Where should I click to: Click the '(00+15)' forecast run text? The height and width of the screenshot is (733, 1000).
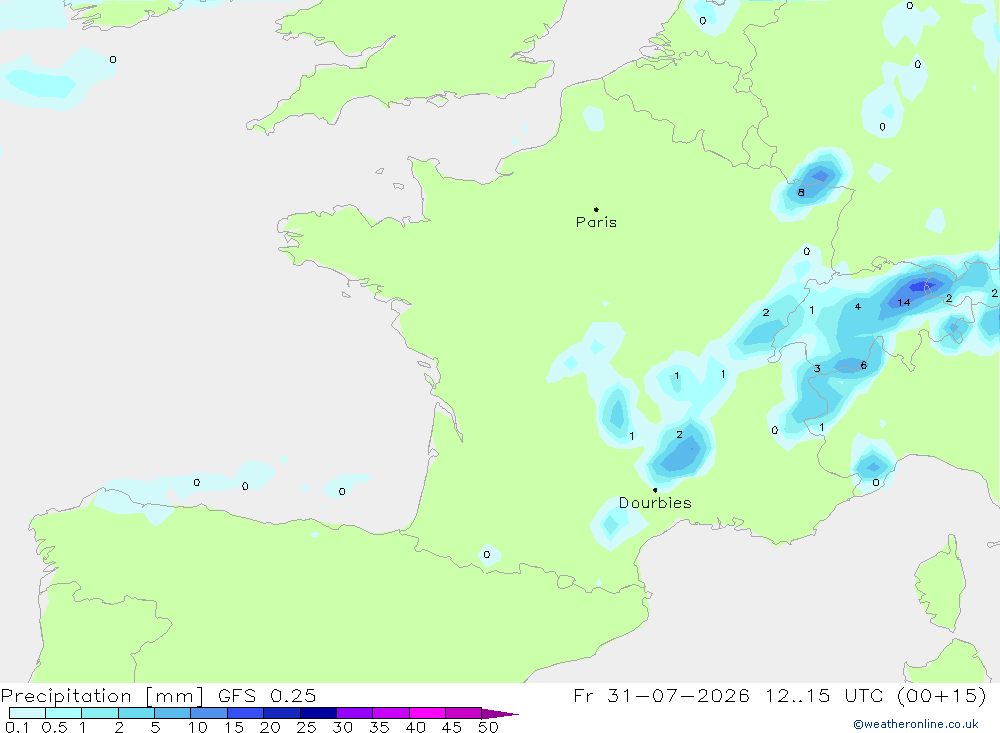(x=941, y=695)
